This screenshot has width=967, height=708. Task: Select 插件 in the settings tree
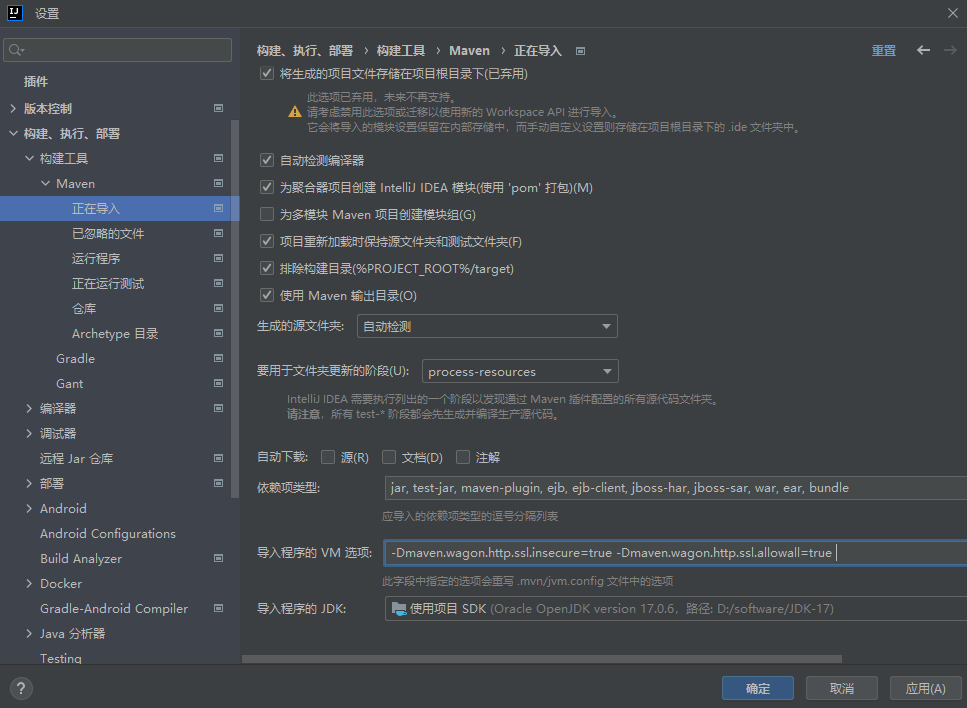36,81
